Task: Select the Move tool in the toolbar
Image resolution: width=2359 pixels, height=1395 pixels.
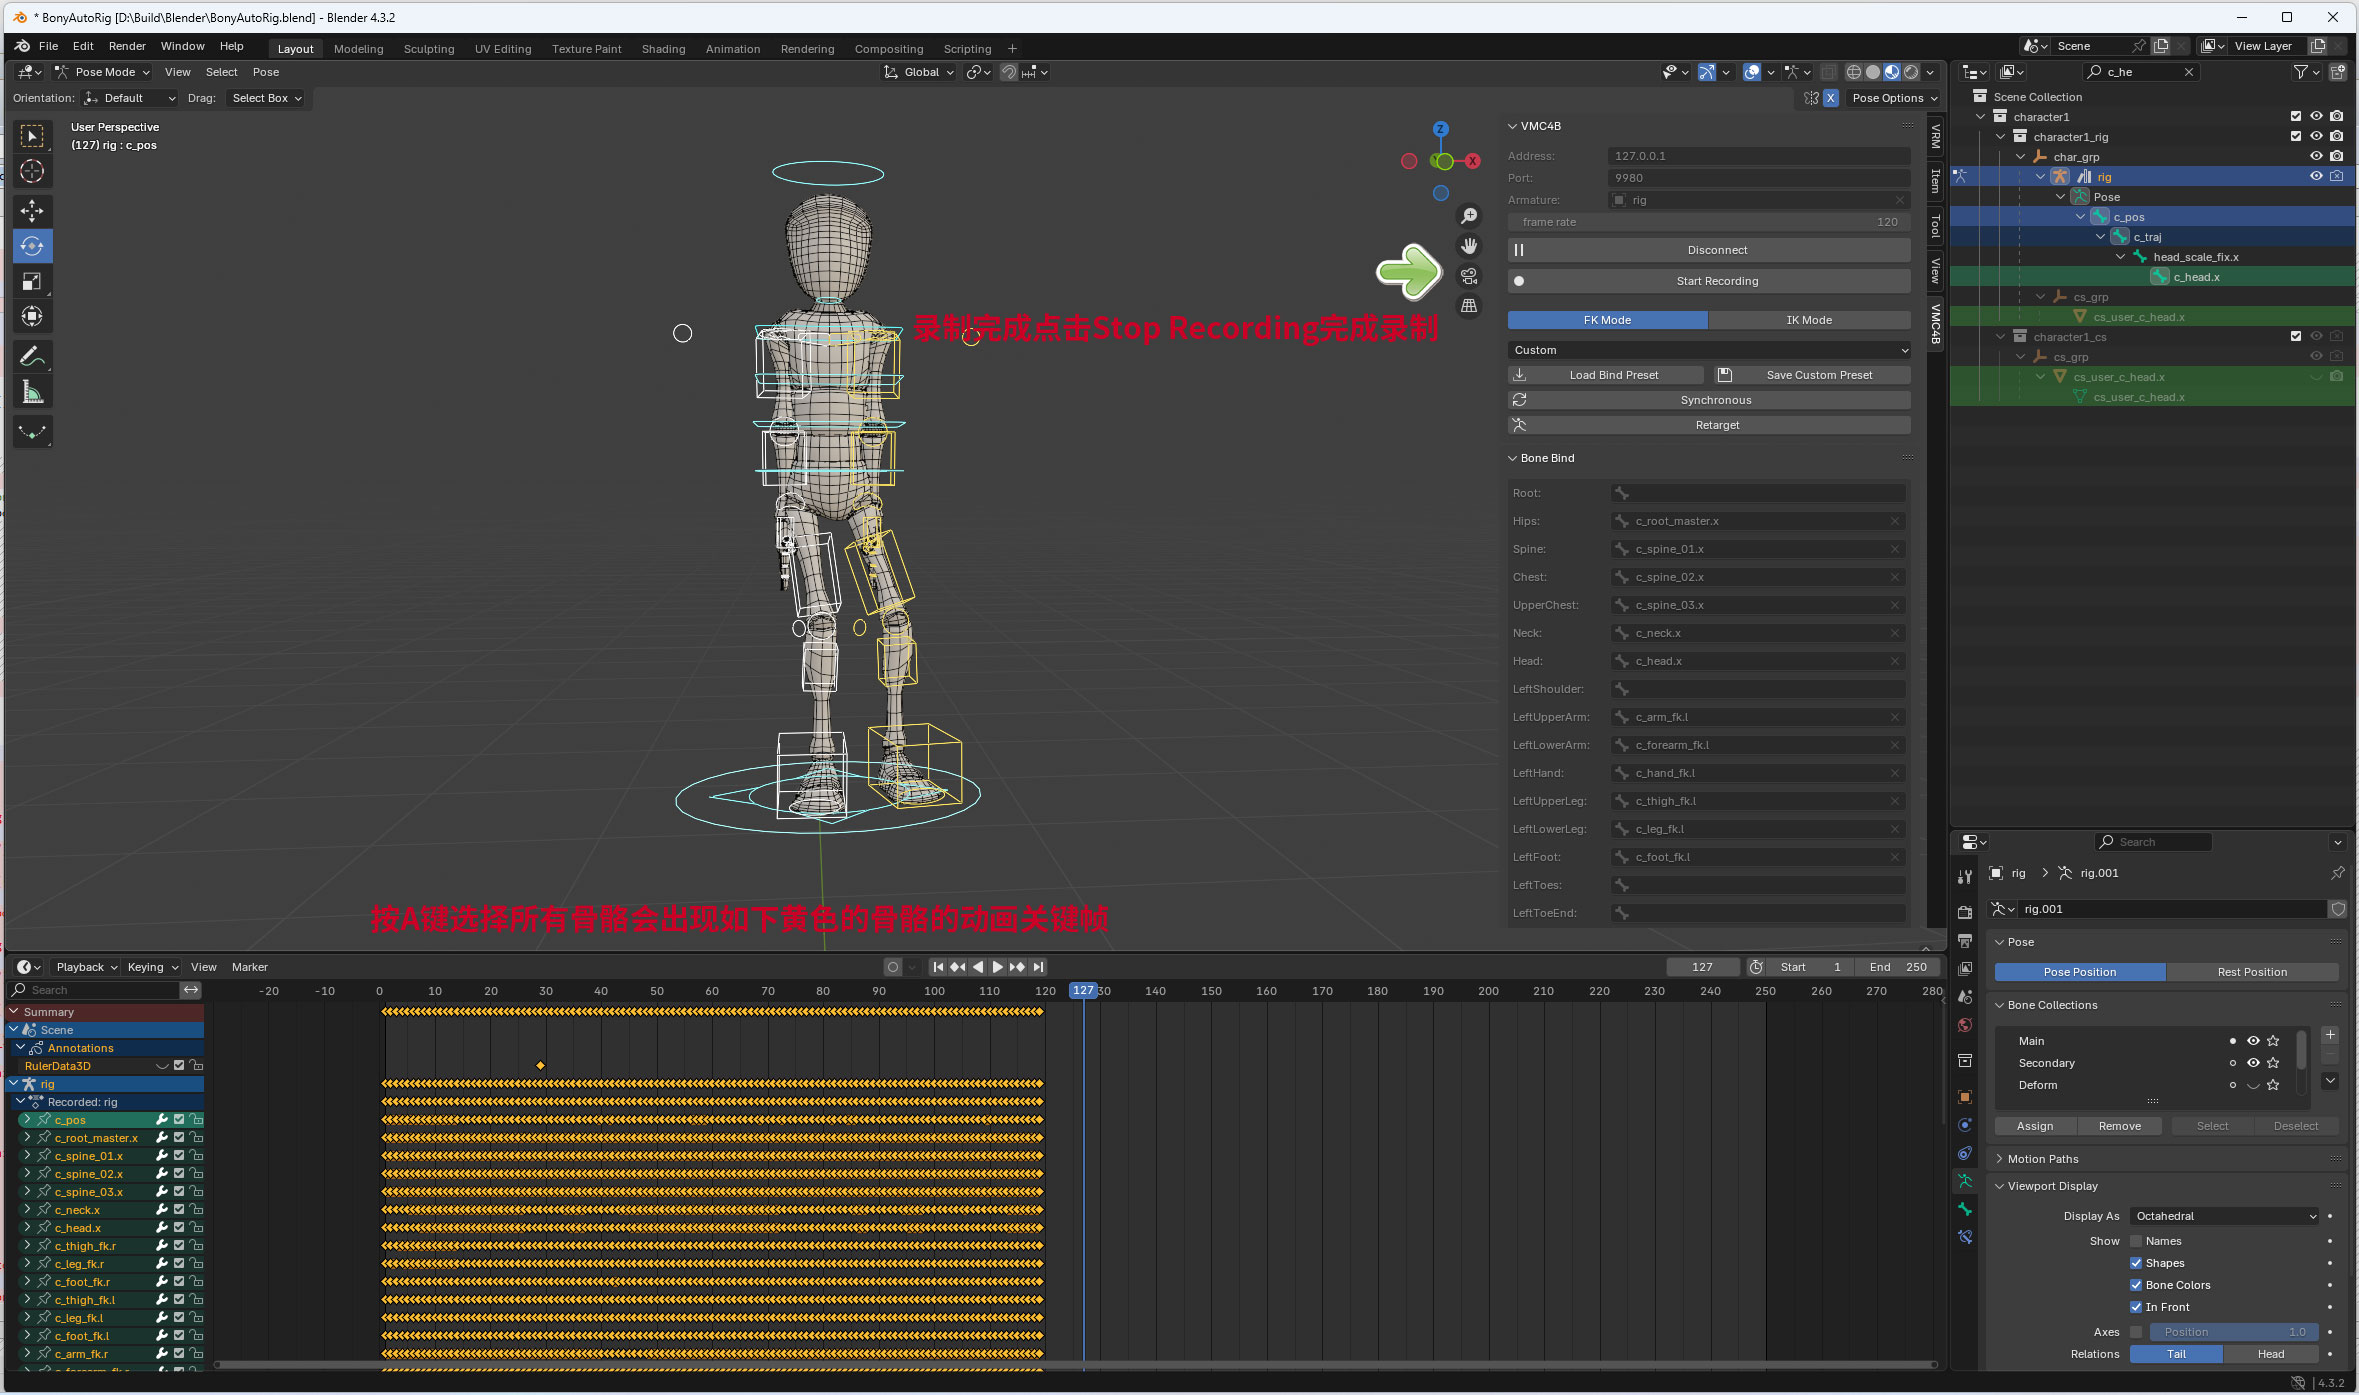Action: pyautogui.click(x=32, y=210)
